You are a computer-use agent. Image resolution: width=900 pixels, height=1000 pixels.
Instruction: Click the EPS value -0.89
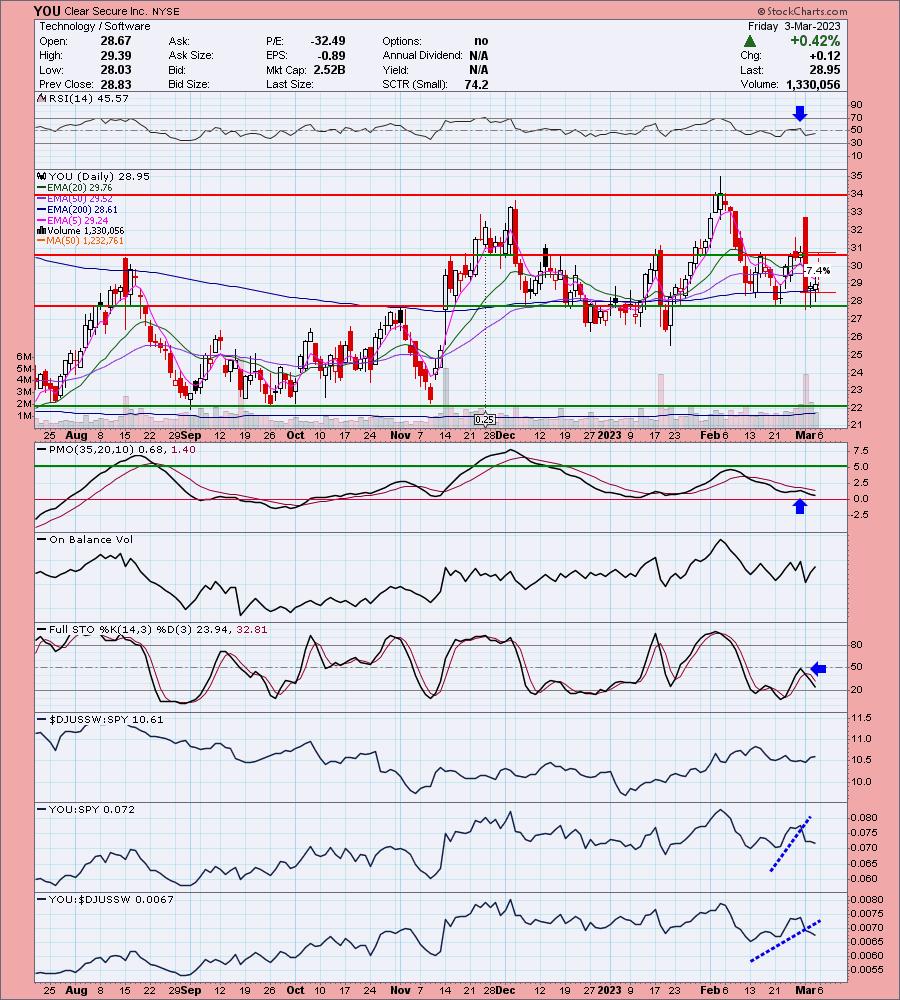point(332,55)
